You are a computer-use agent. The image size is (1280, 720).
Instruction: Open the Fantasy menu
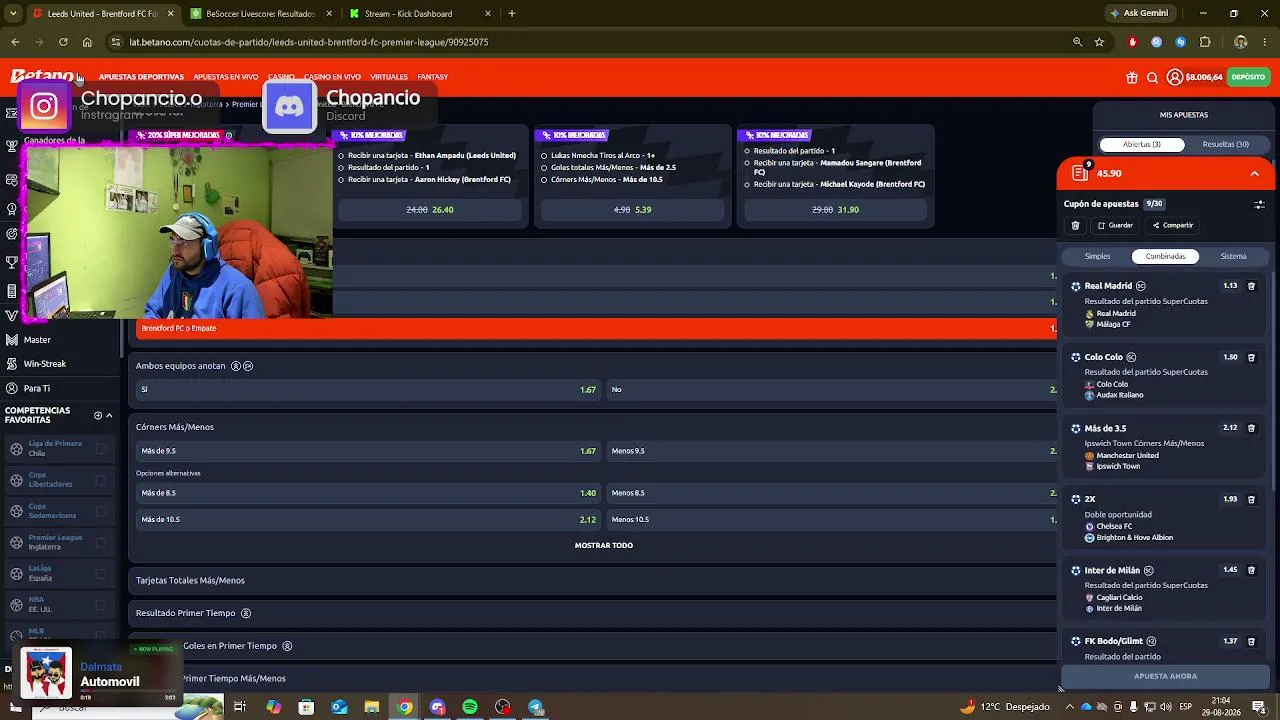pos(433,77)
